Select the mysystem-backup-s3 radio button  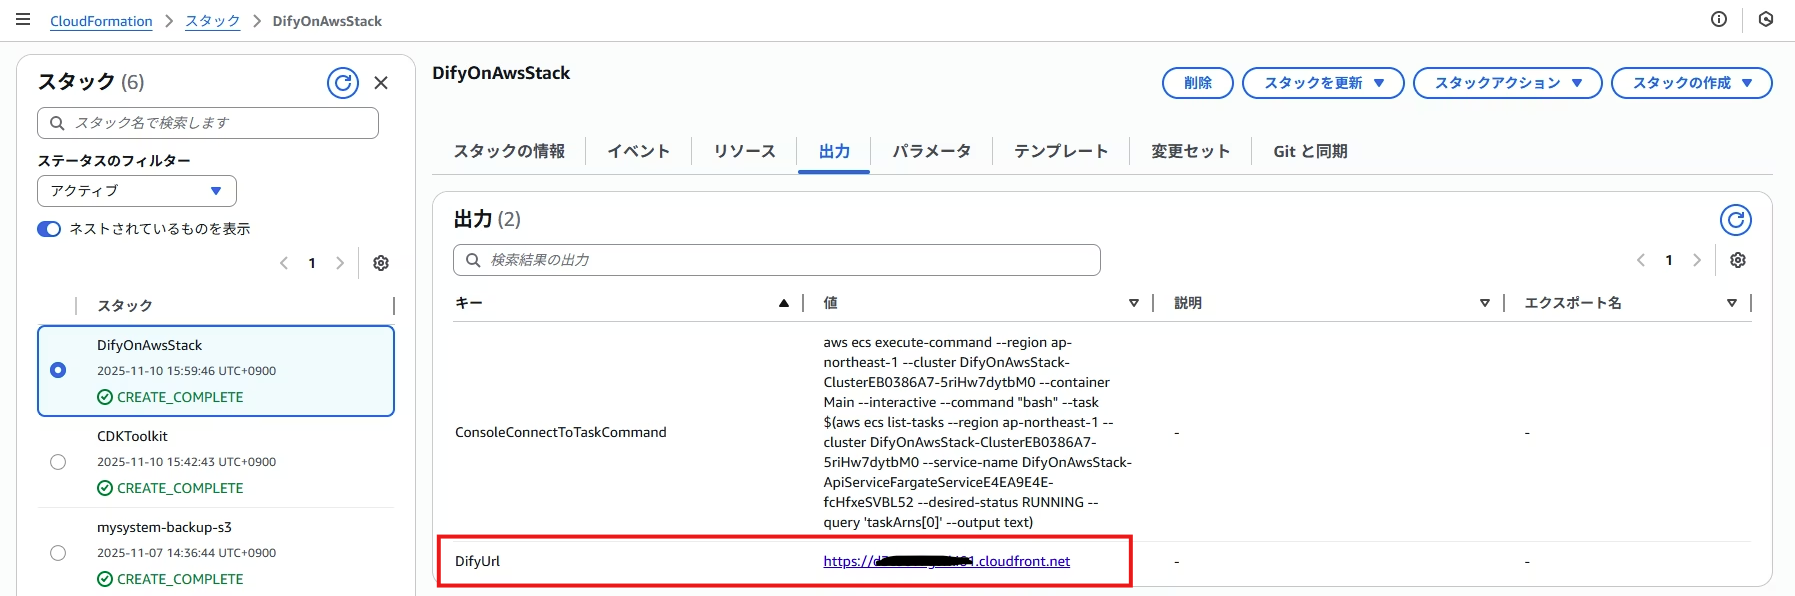(58, 553)
